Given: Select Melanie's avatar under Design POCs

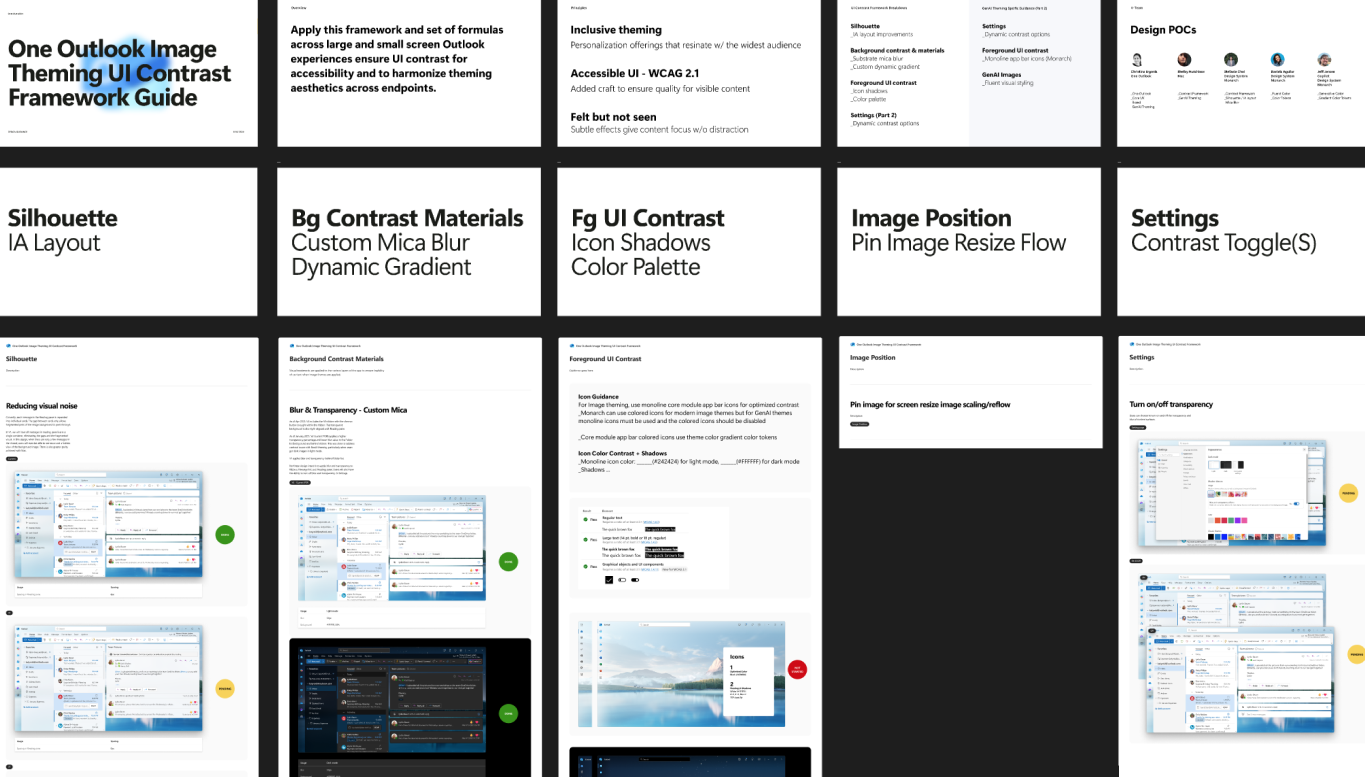Looking at the screenshot, I should (1231, 59).
